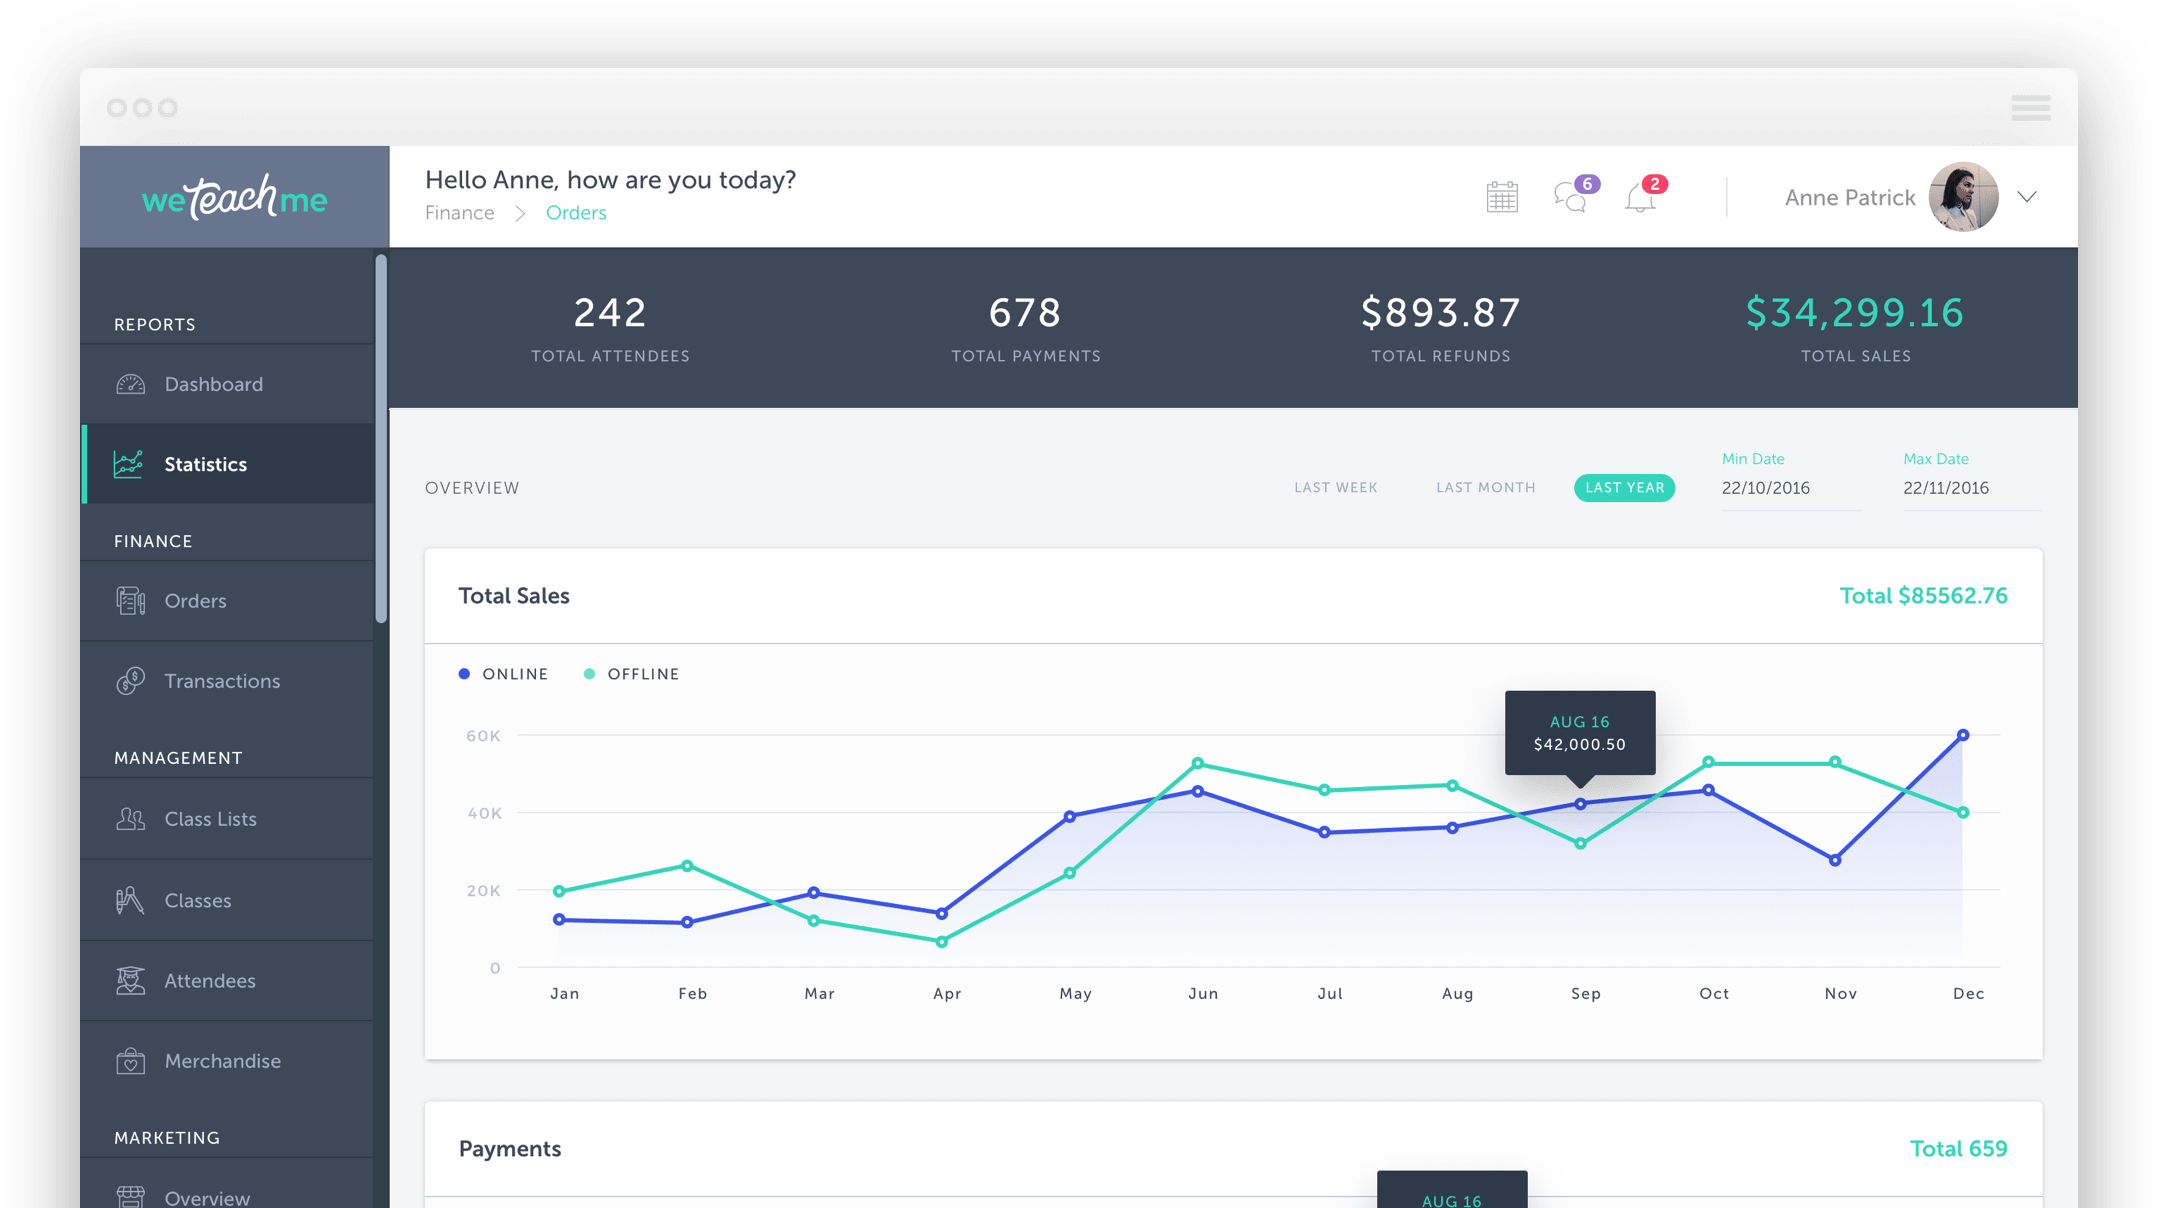Open the Dashboard gauge icon
Viewport: 2158px width, 1208px height.
(x=130, y=384)
